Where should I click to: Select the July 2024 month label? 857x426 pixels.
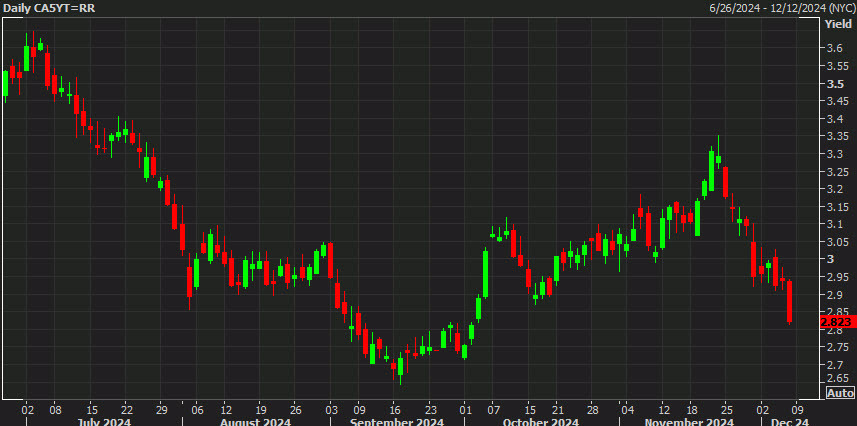coord(104,422)
